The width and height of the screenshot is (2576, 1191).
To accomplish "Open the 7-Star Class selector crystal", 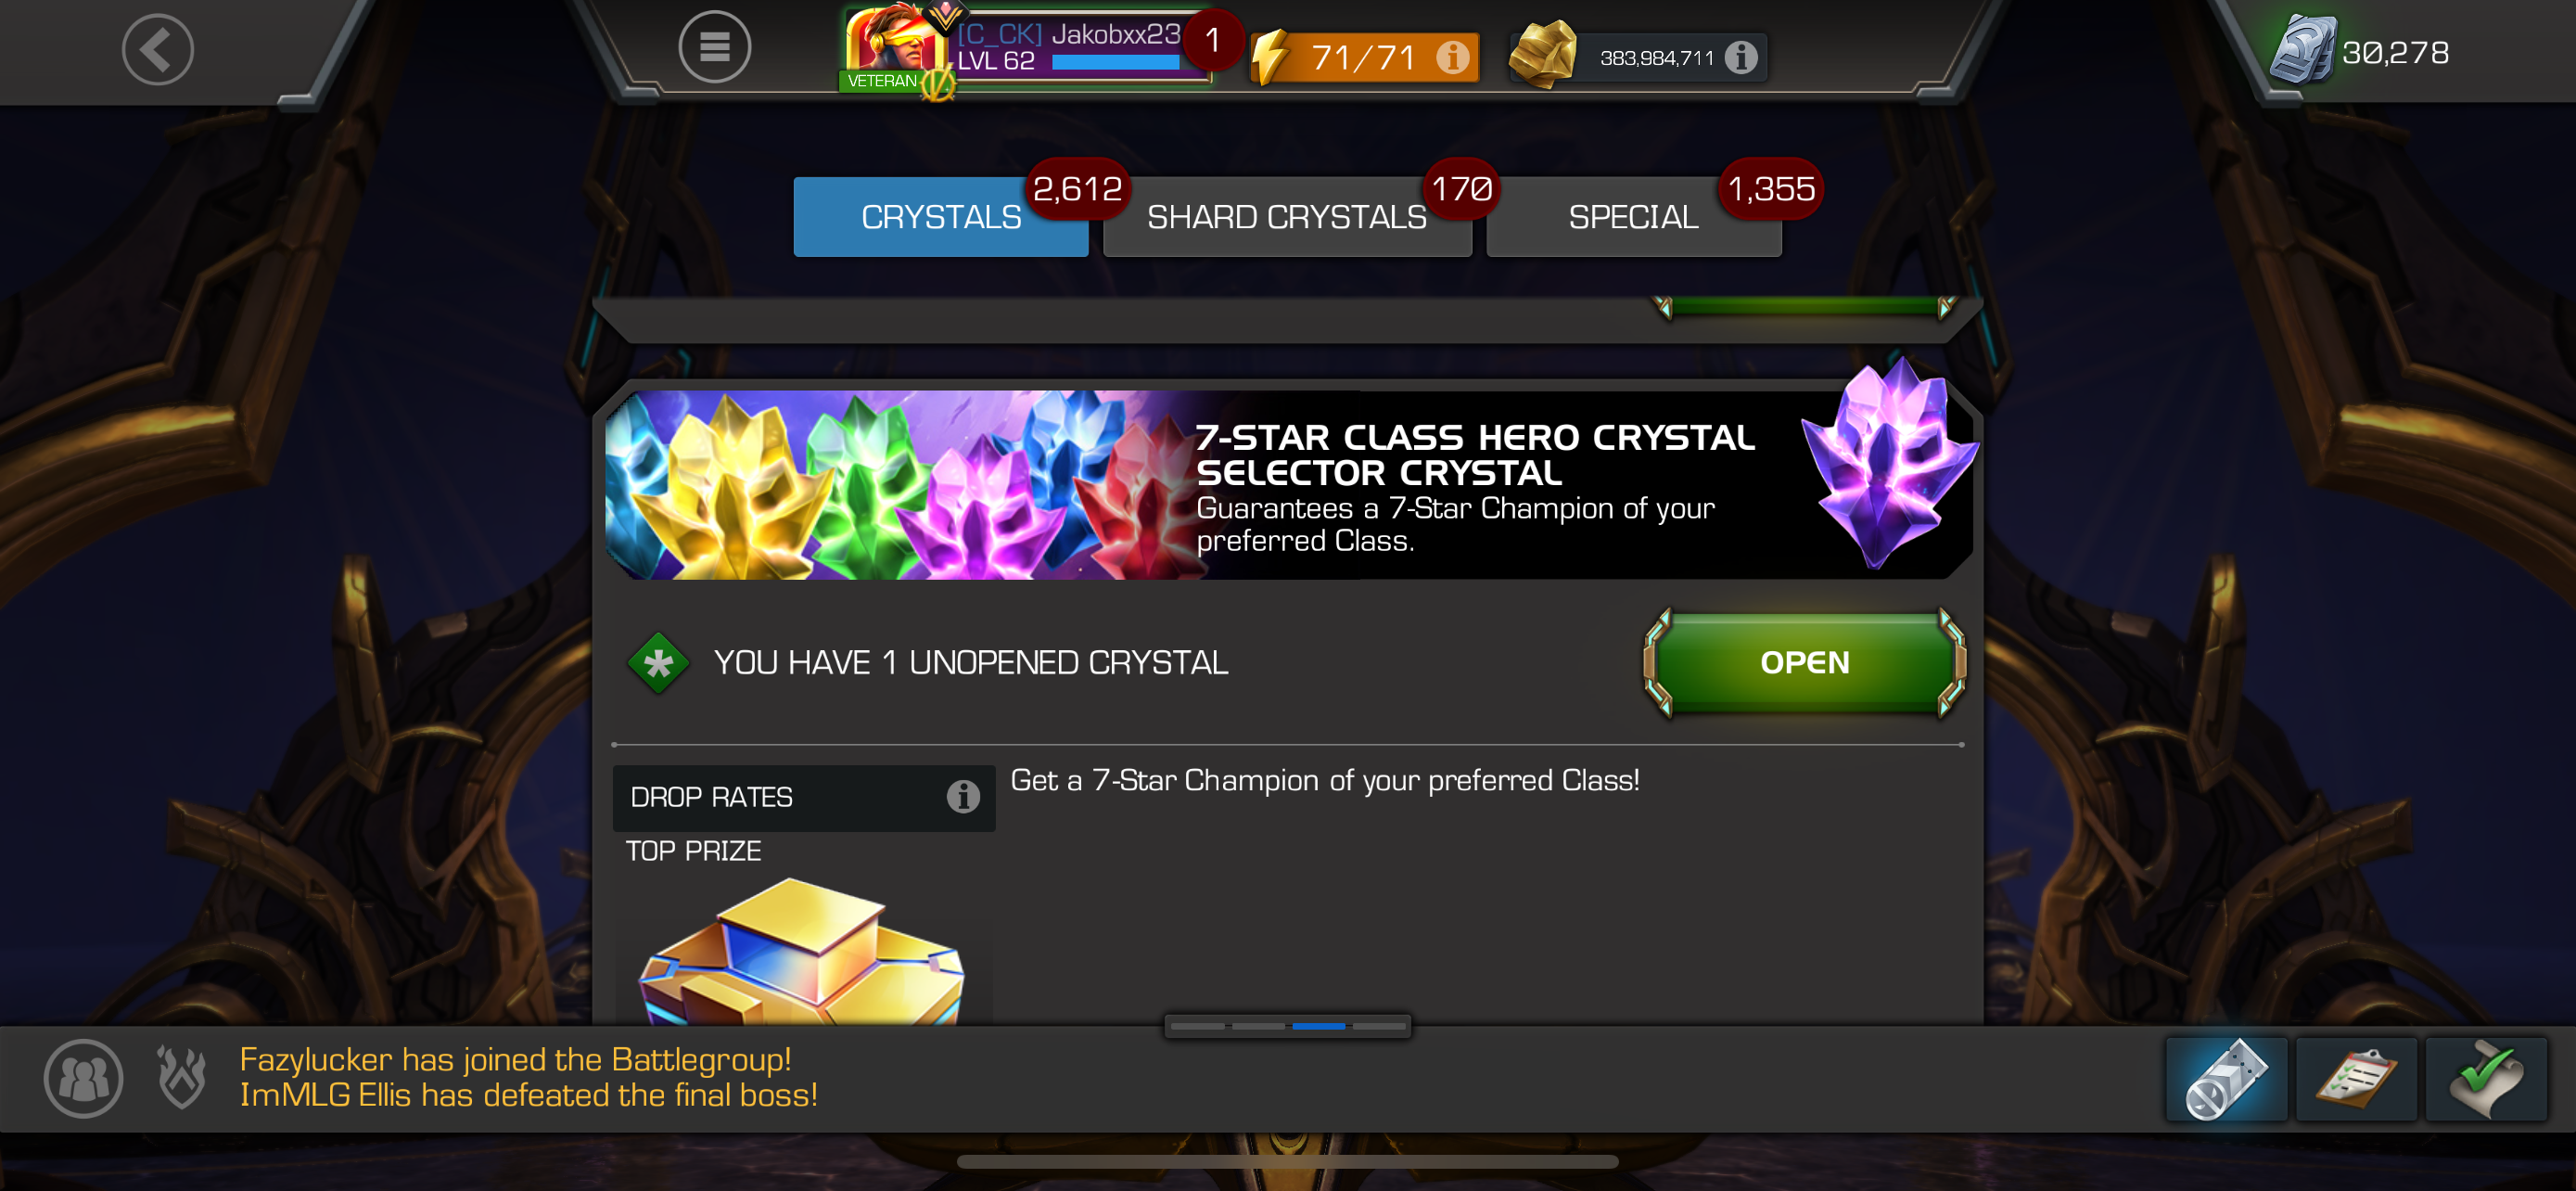I will coord(1804,662).
